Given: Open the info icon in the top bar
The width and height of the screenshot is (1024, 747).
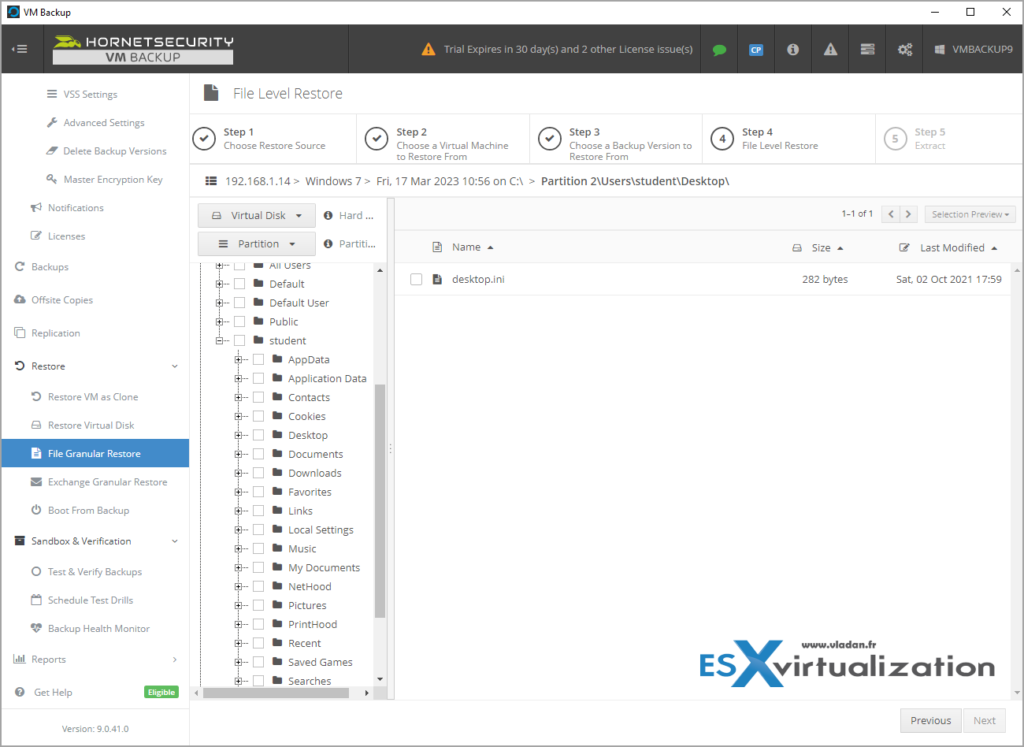Looking at the screenshot, I should tap(792, 48).
